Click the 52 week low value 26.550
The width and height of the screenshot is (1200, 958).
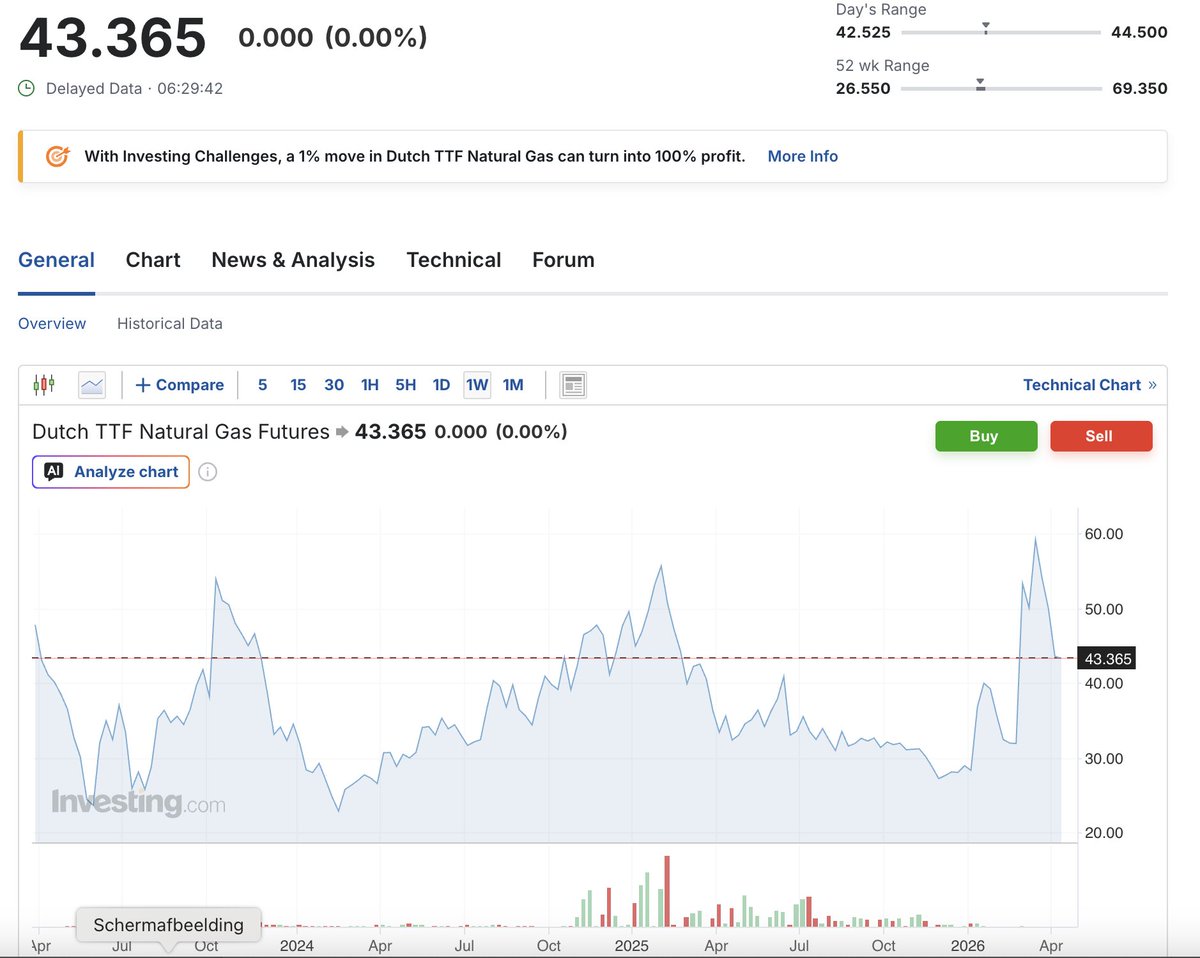[x=863, y=88]
